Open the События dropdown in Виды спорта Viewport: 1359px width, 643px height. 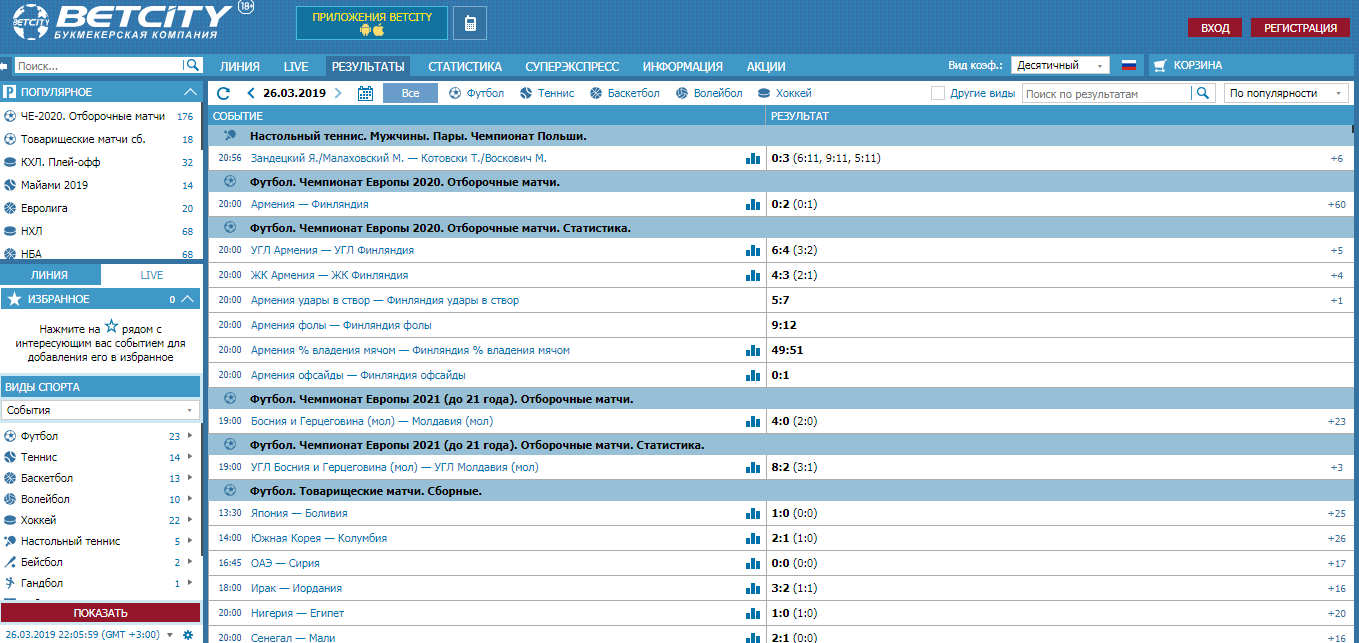coord(100,410)
